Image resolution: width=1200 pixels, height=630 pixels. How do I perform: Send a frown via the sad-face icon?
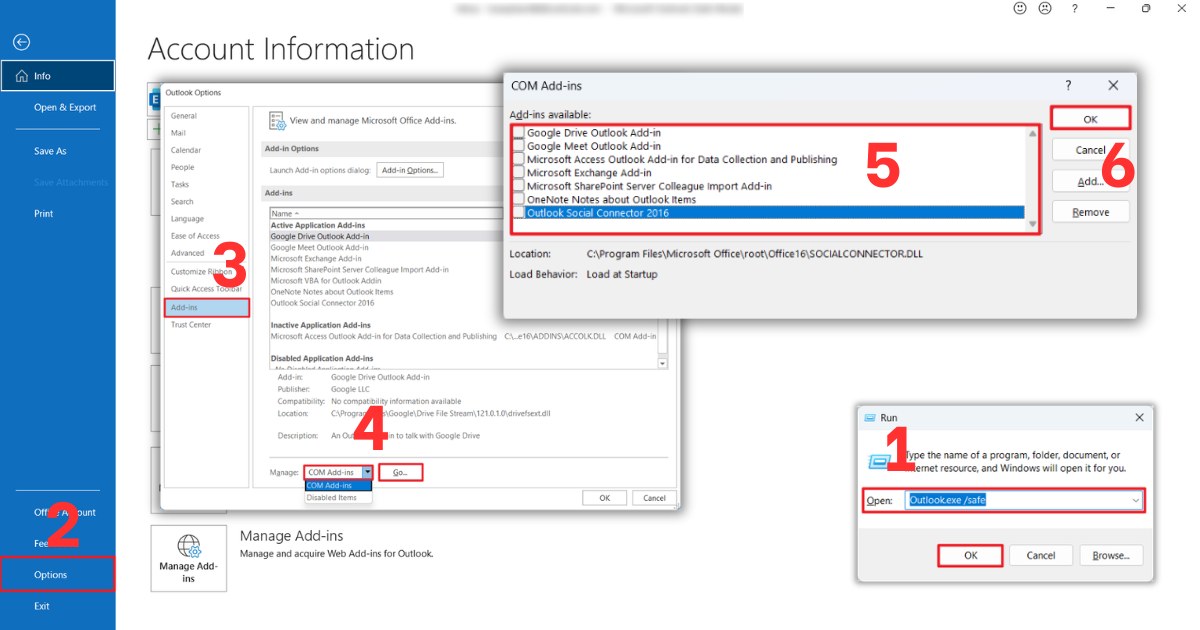(1045, 8)
